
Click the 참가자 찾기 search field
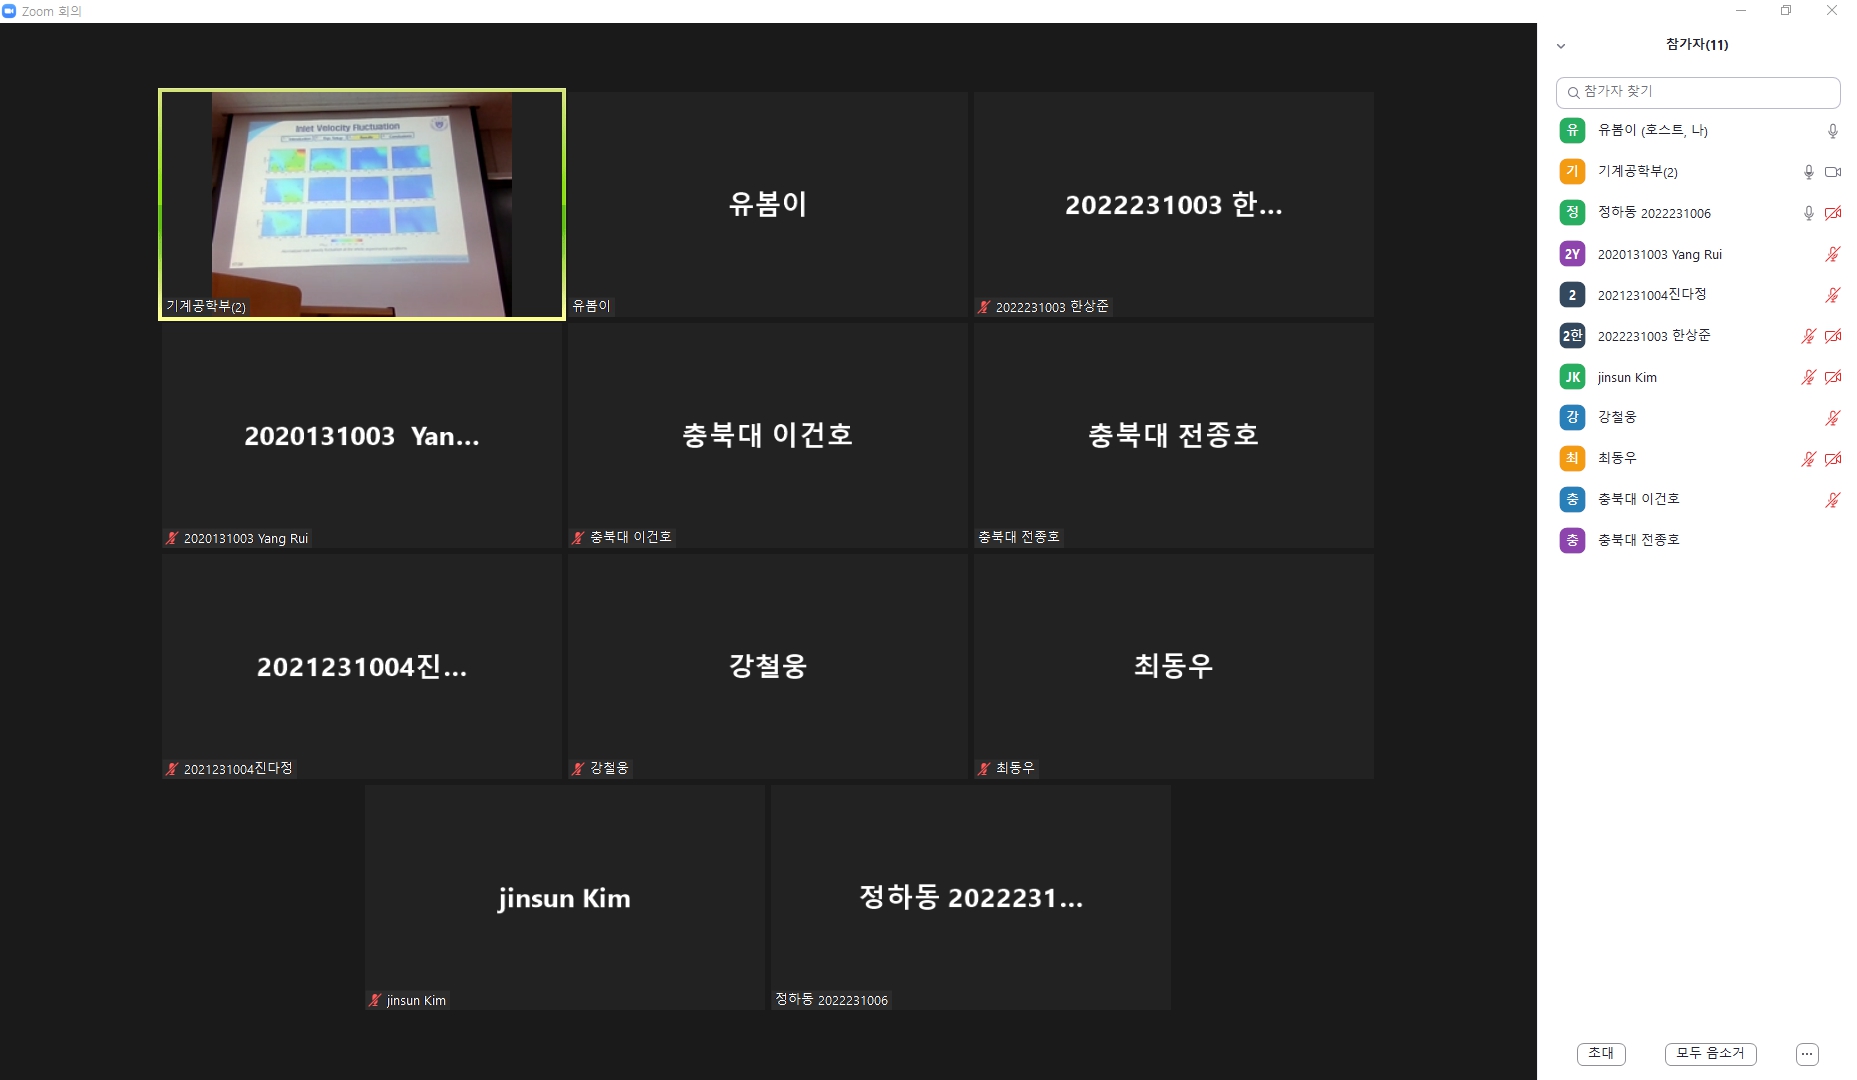(x=1698, y=92)
